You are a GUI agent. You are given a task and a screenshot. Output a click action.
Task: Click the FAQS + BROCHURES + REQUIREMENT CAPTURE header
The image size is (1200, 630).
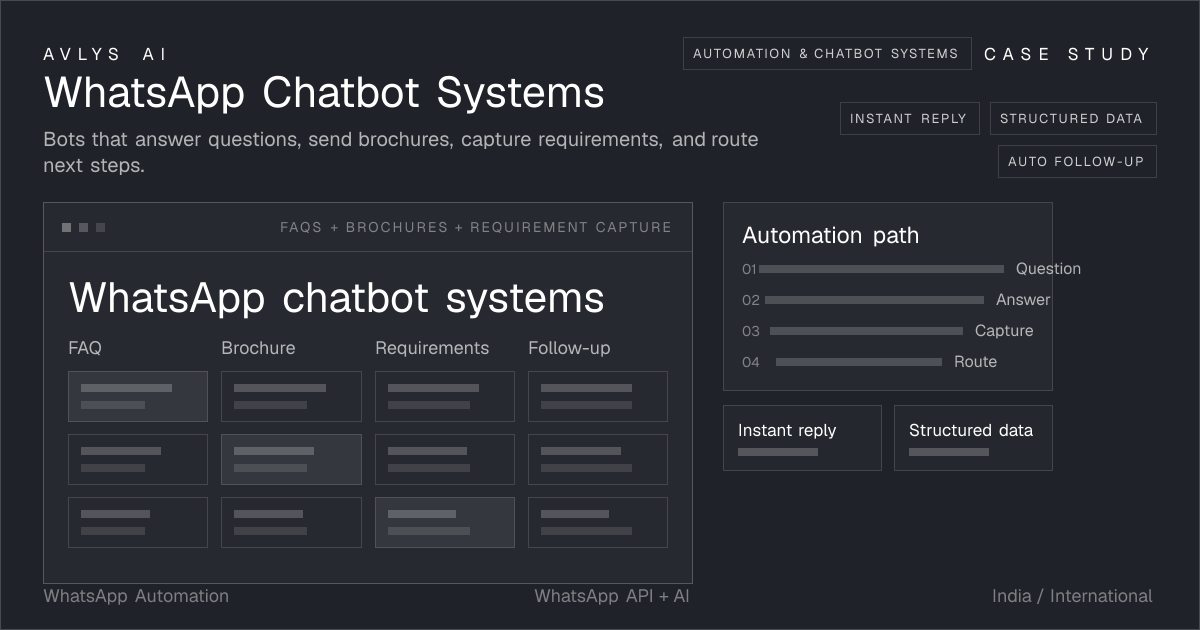click(476, 227)
